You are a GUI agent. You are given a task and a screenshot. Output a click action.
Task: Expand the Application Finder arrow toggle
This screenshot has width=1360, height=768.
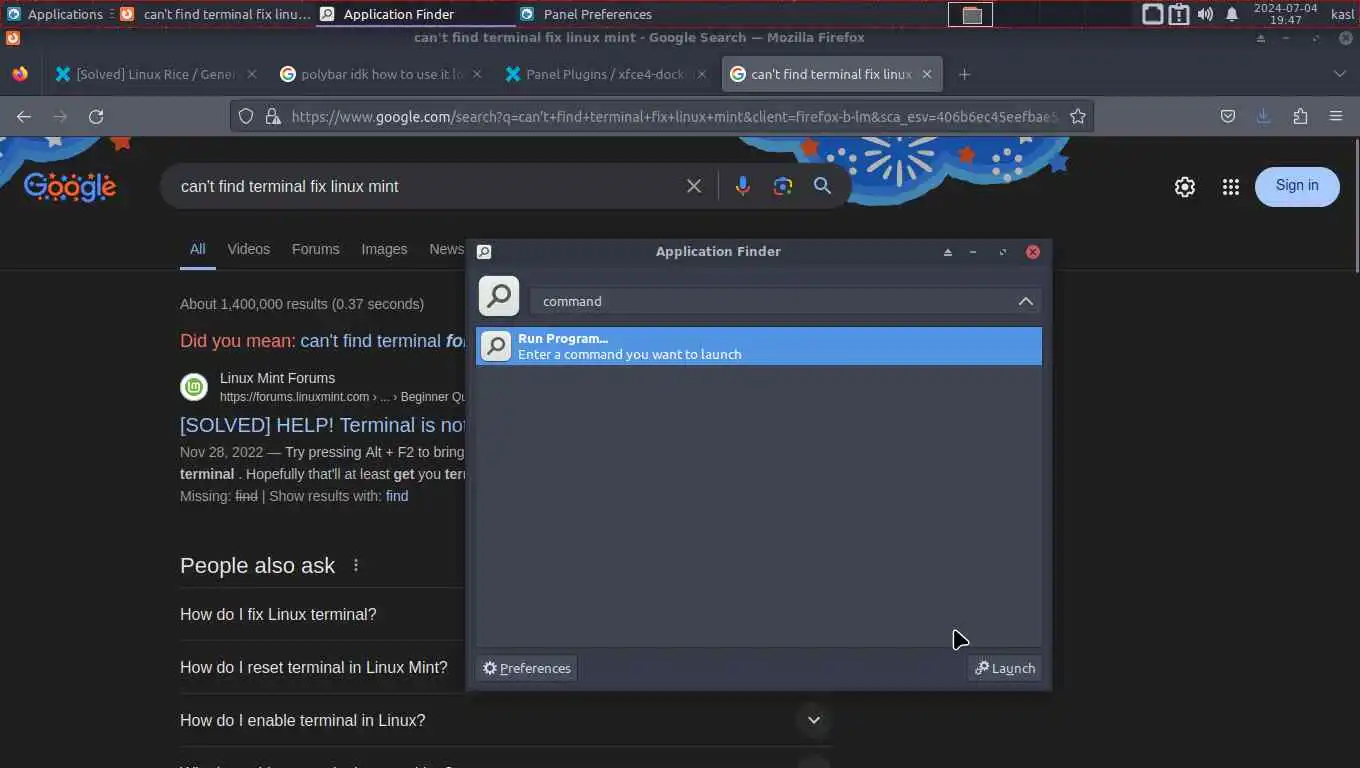click(1026, 301)
